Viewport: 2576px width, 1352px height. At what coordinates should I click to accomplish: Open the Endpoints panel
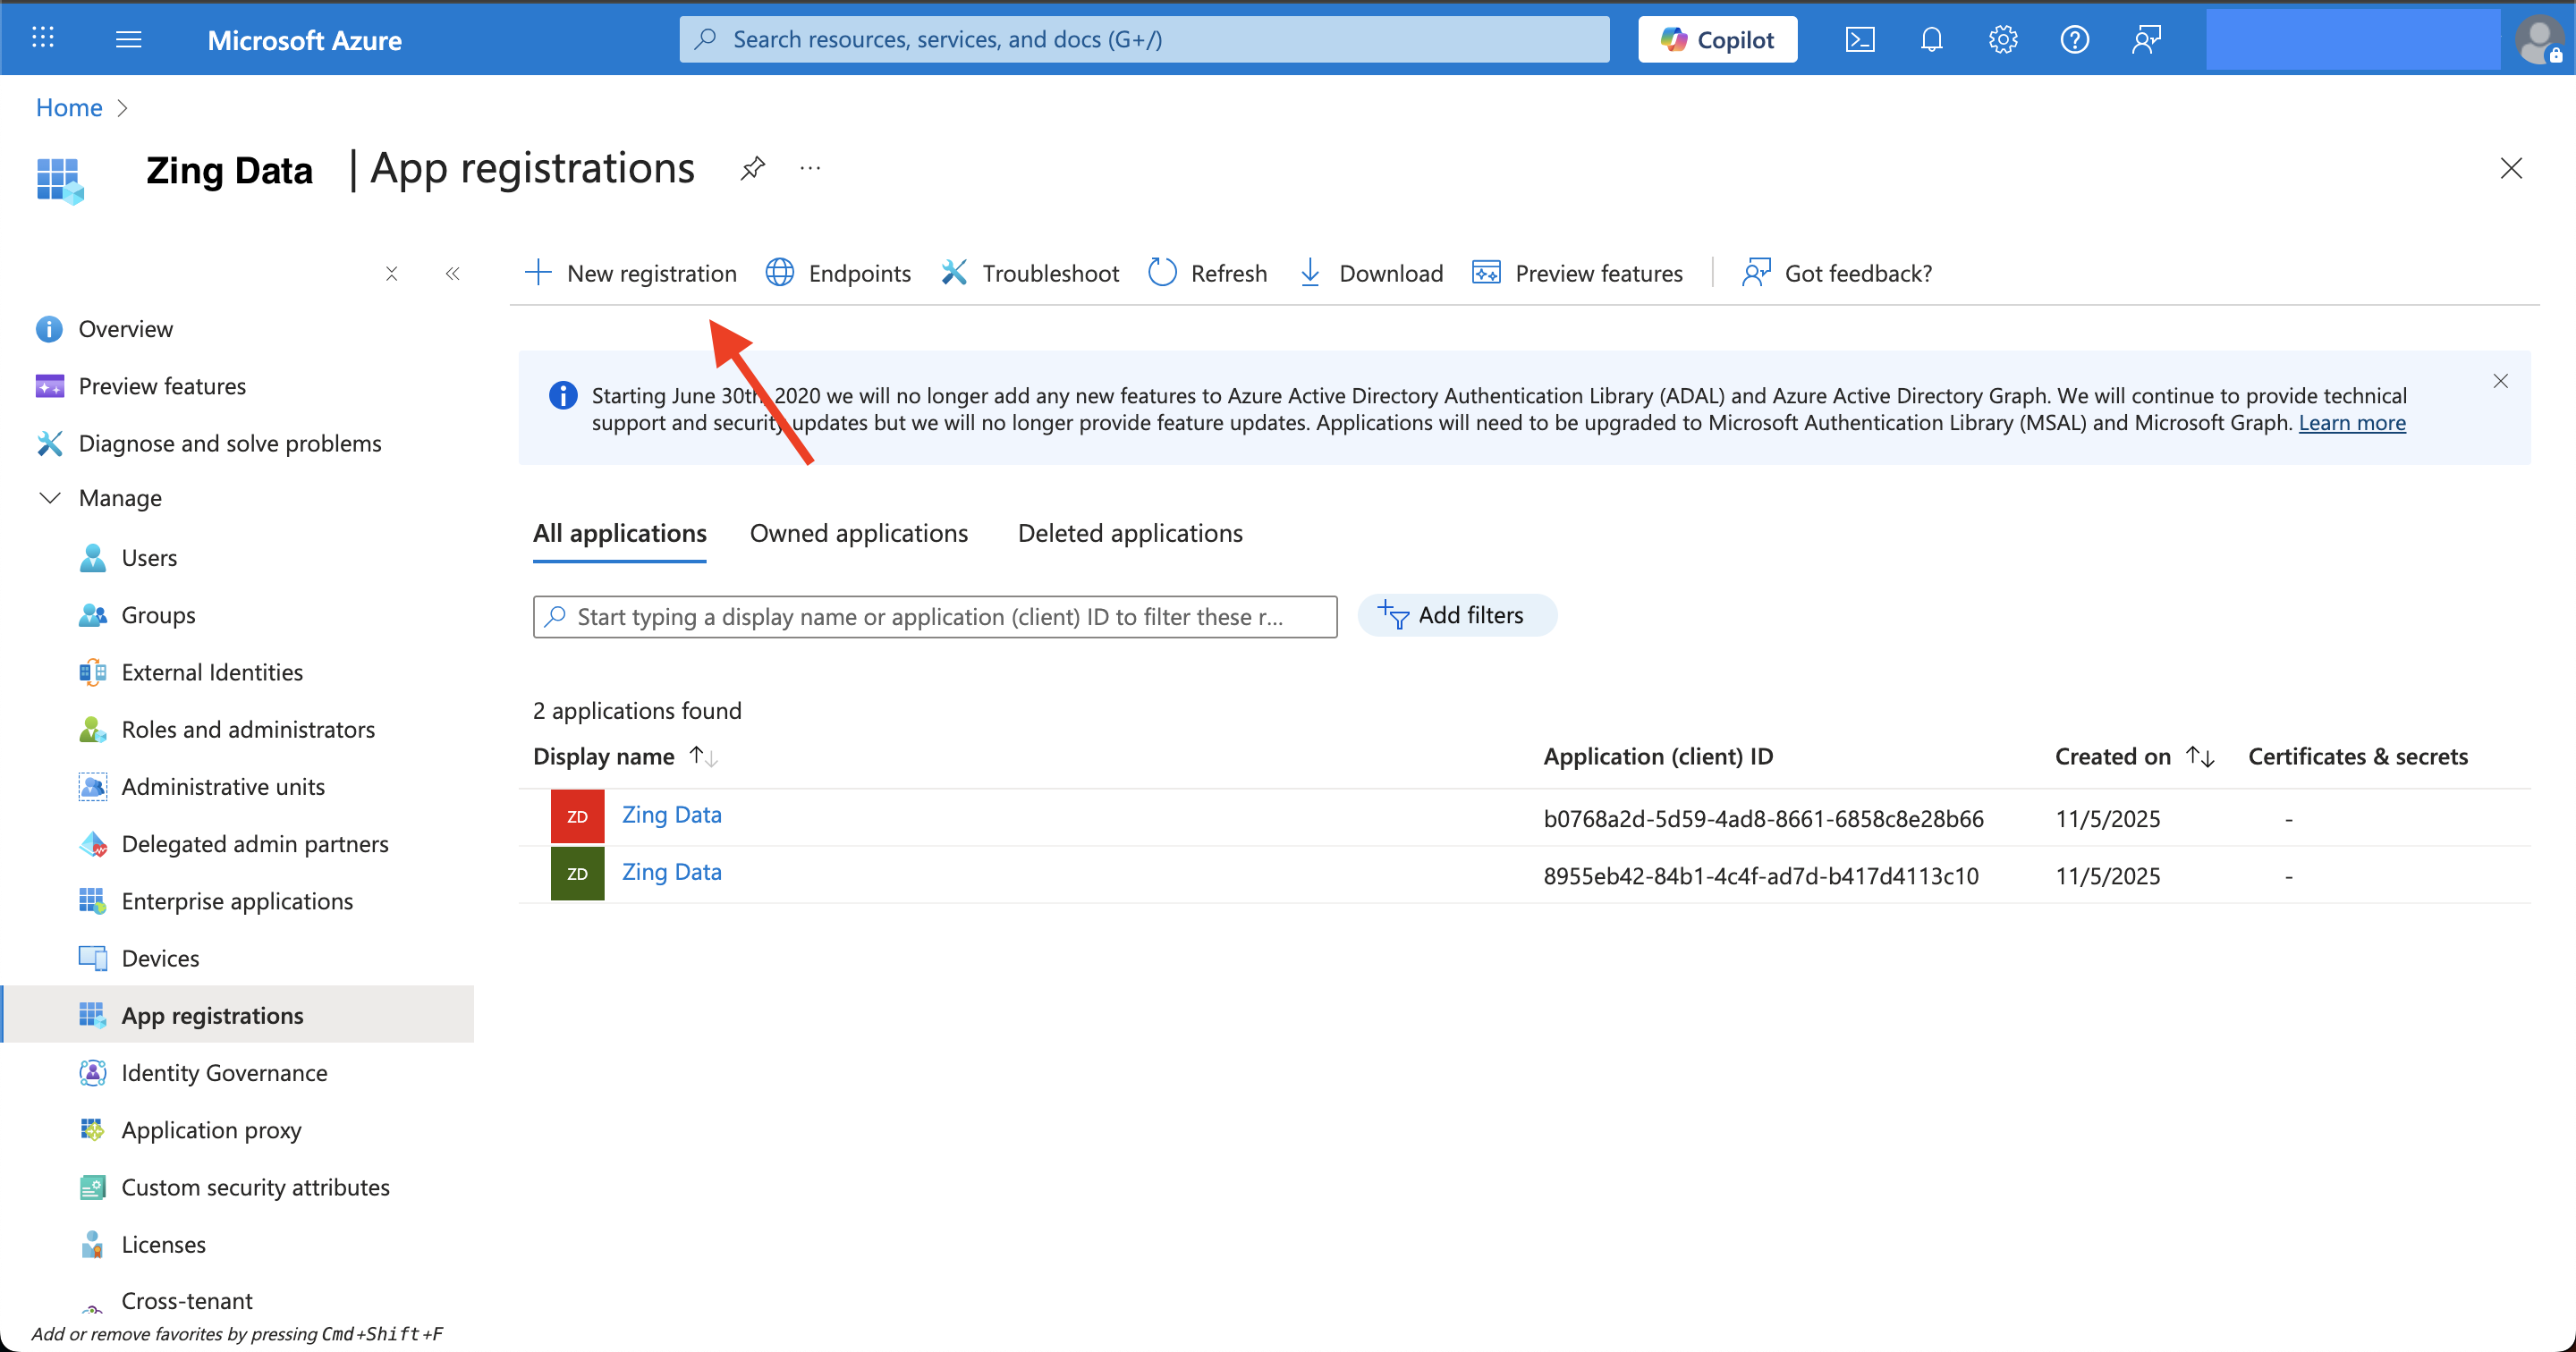[x=838, y=273]
